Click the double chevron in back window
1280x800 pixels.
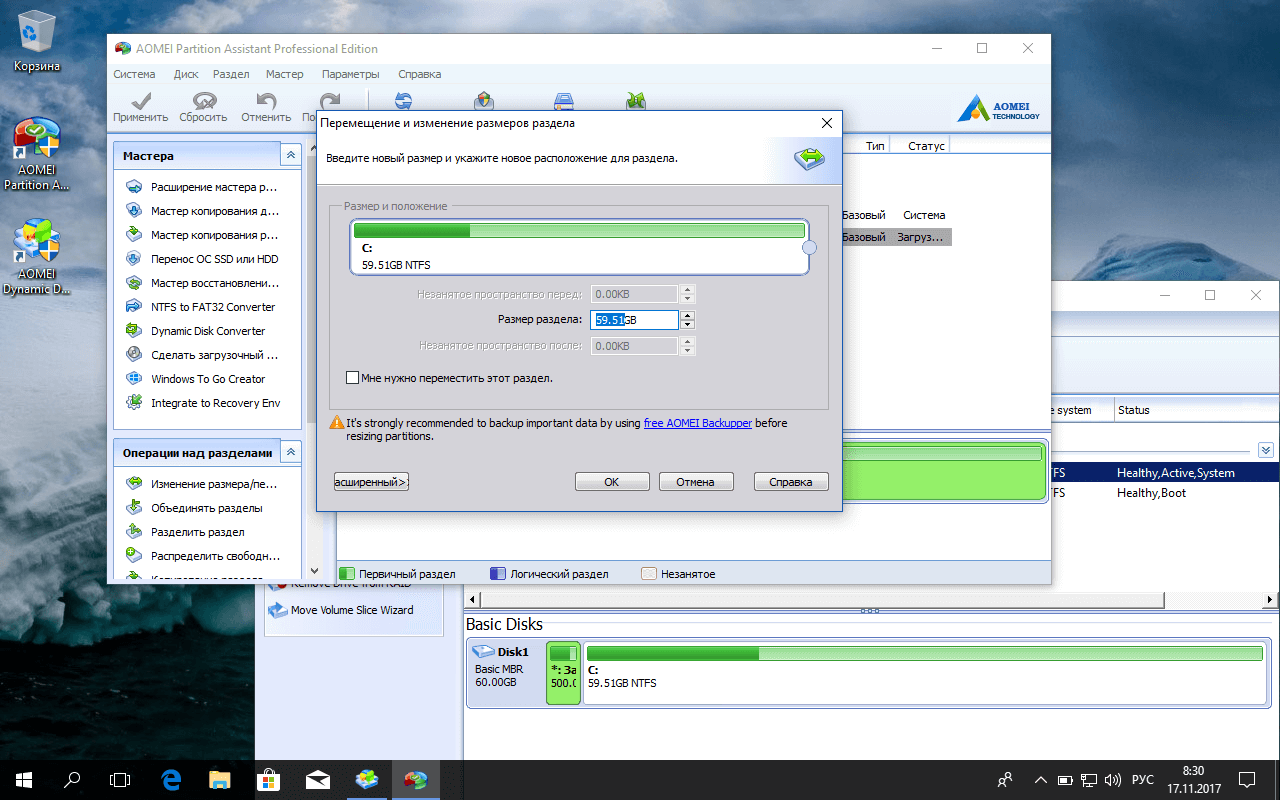click(x=1265, y=450)
